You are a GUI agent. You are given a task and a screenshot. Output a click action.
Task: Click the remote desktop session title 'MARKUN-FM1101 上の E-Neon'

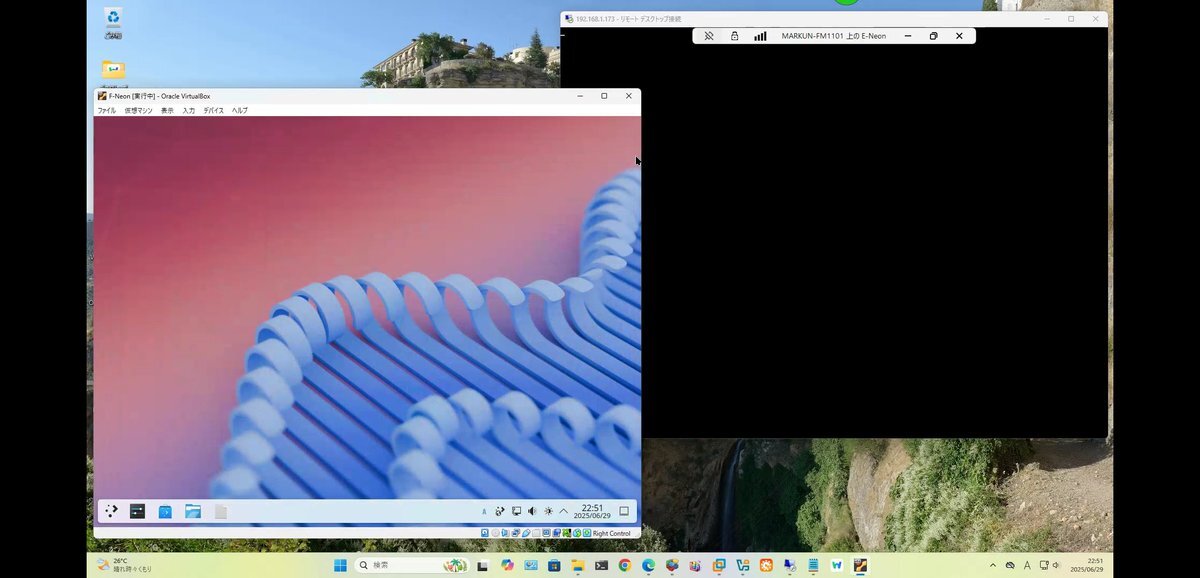tap(834, 36)
